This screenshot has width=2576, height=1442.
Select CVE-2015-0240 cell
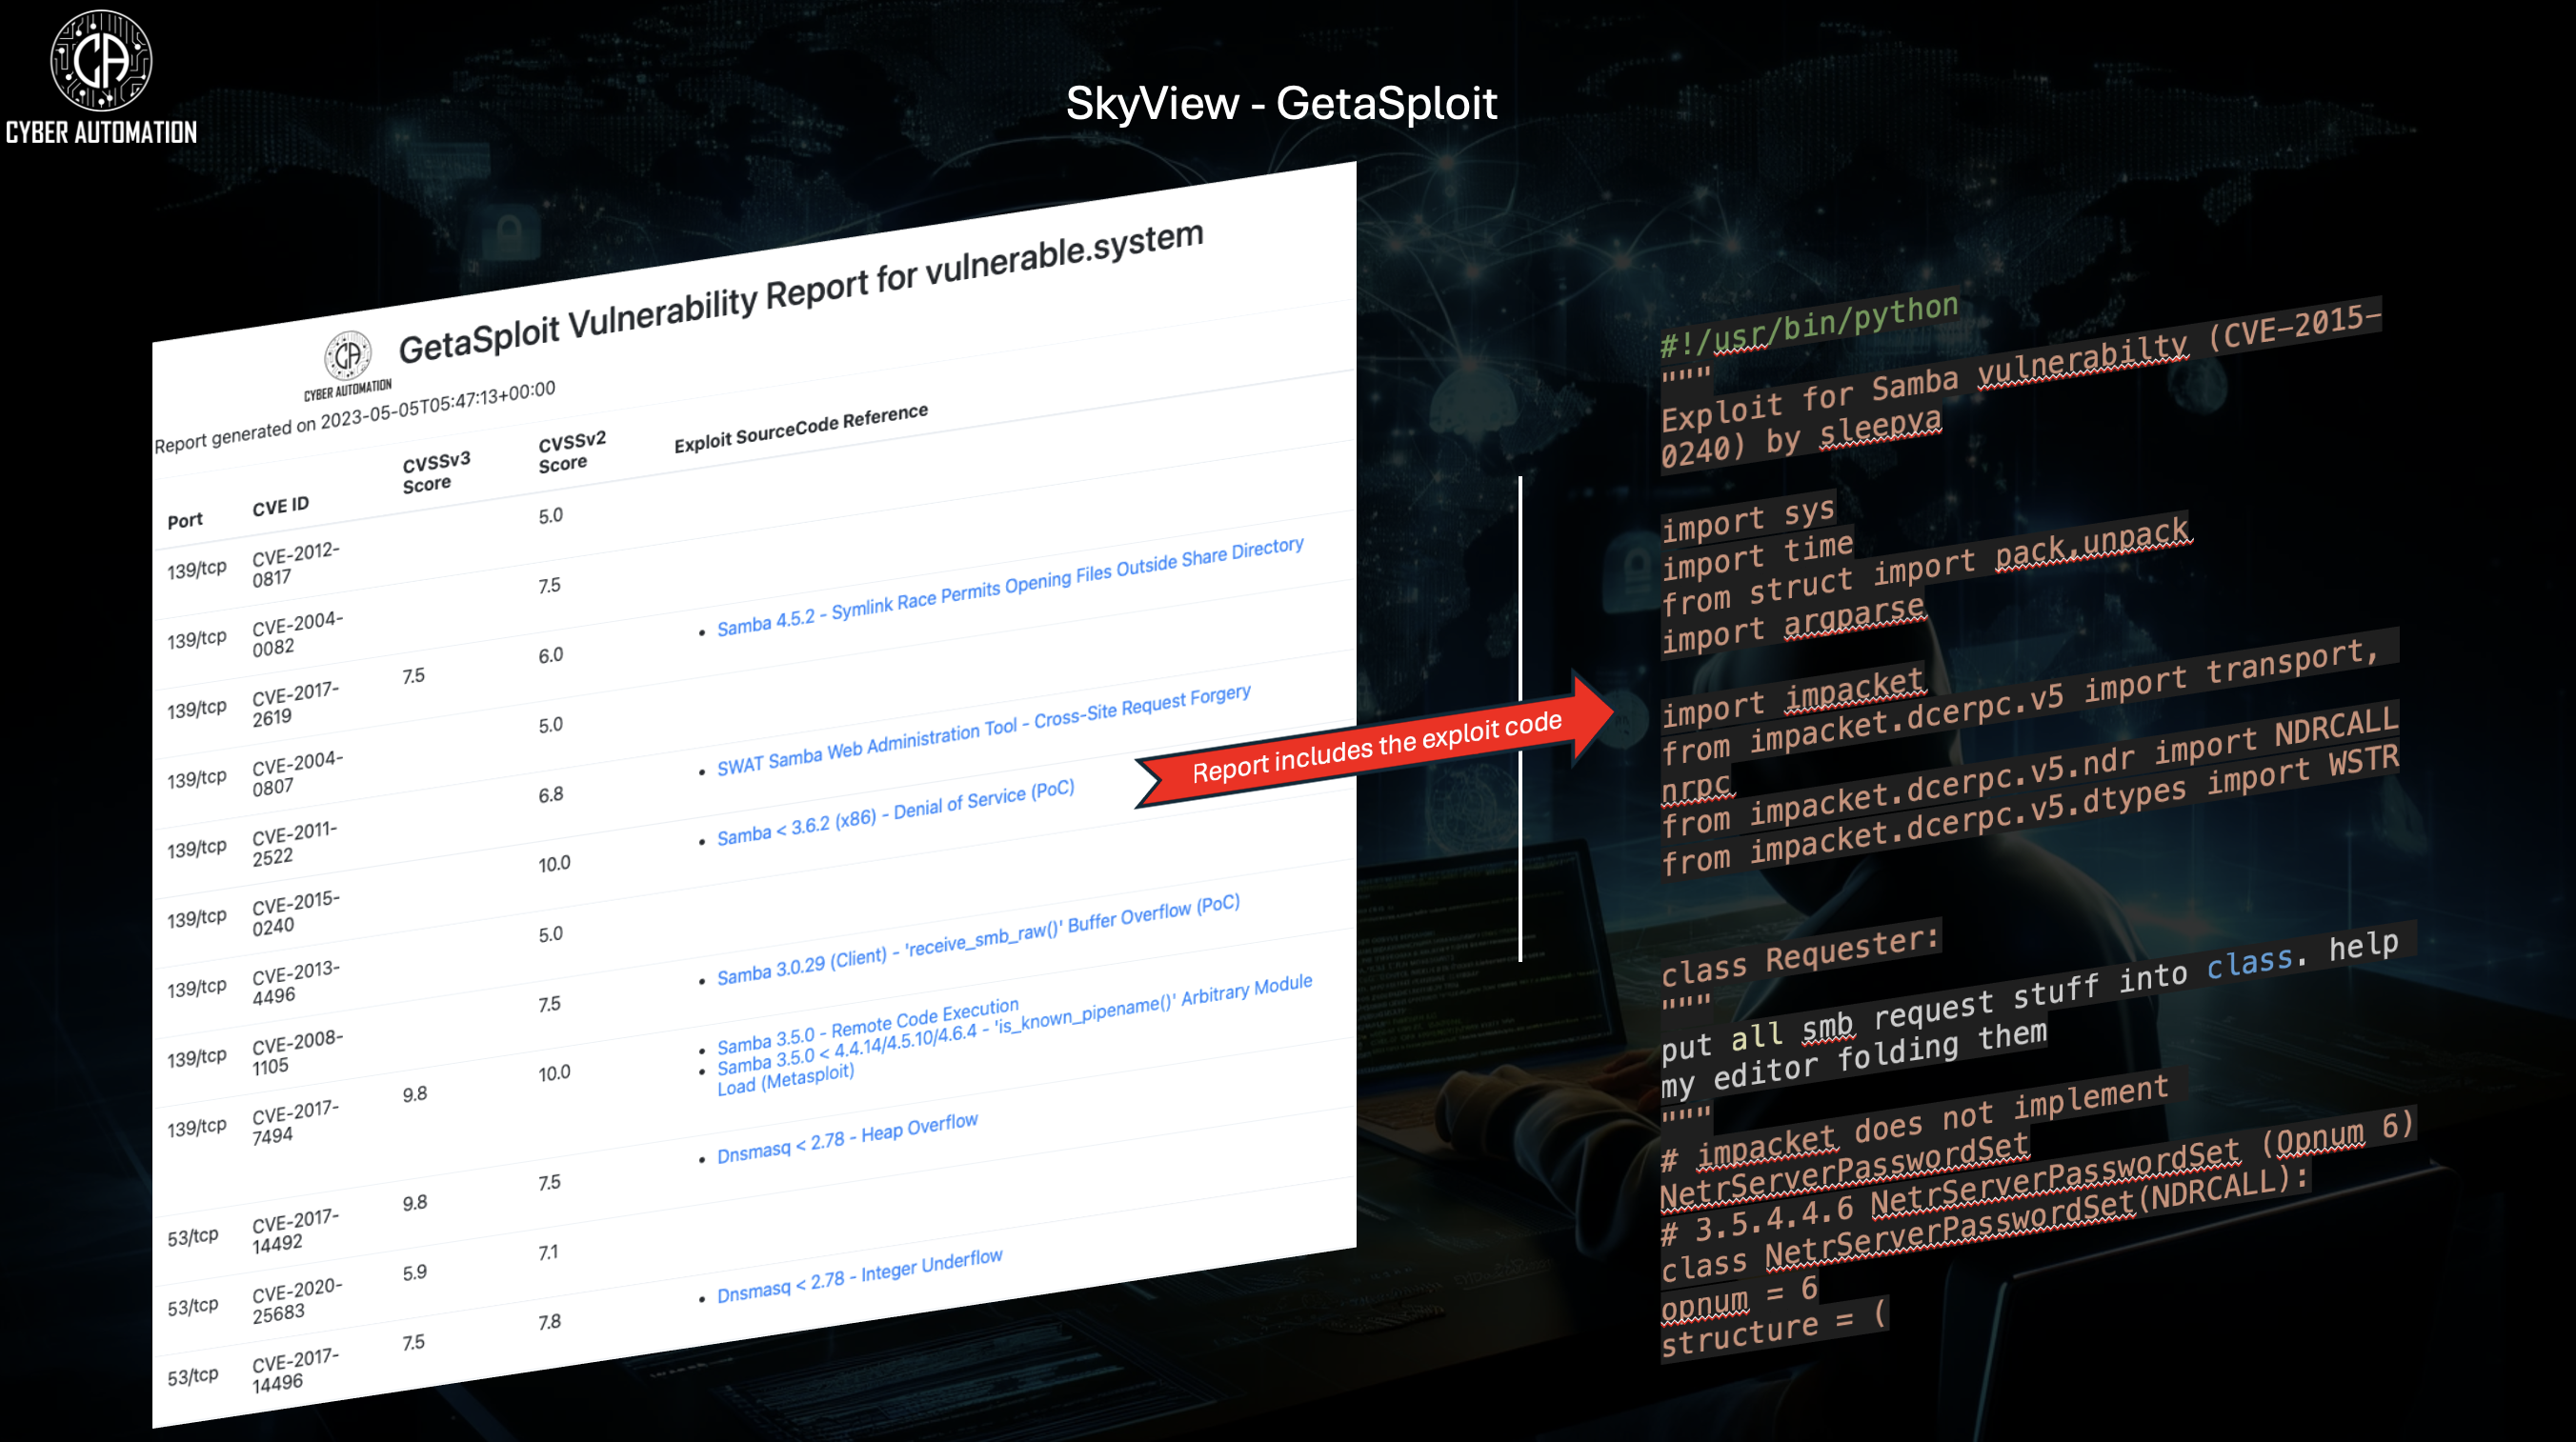(x=296, y=913)
